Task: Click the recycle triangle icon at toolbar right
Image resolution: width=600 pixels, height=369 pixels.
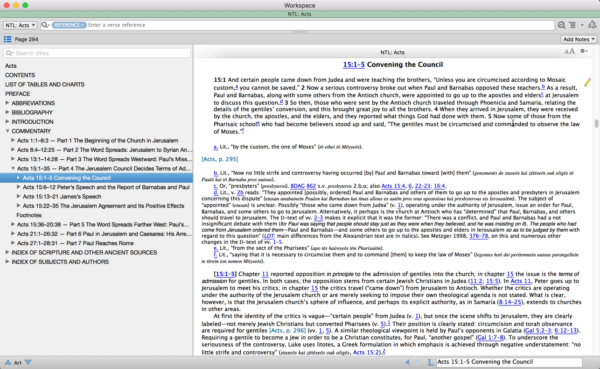Action: coord(592,24)
